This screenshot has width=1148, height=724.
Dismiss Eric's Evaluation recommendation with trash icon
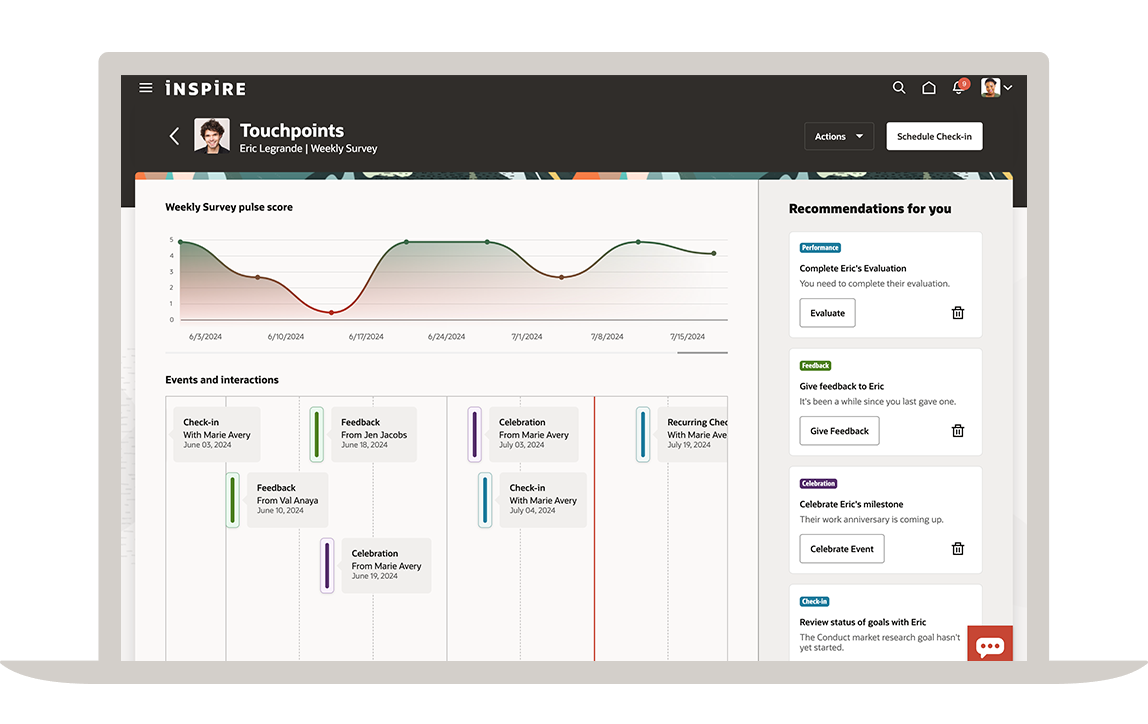click(957, 312)
